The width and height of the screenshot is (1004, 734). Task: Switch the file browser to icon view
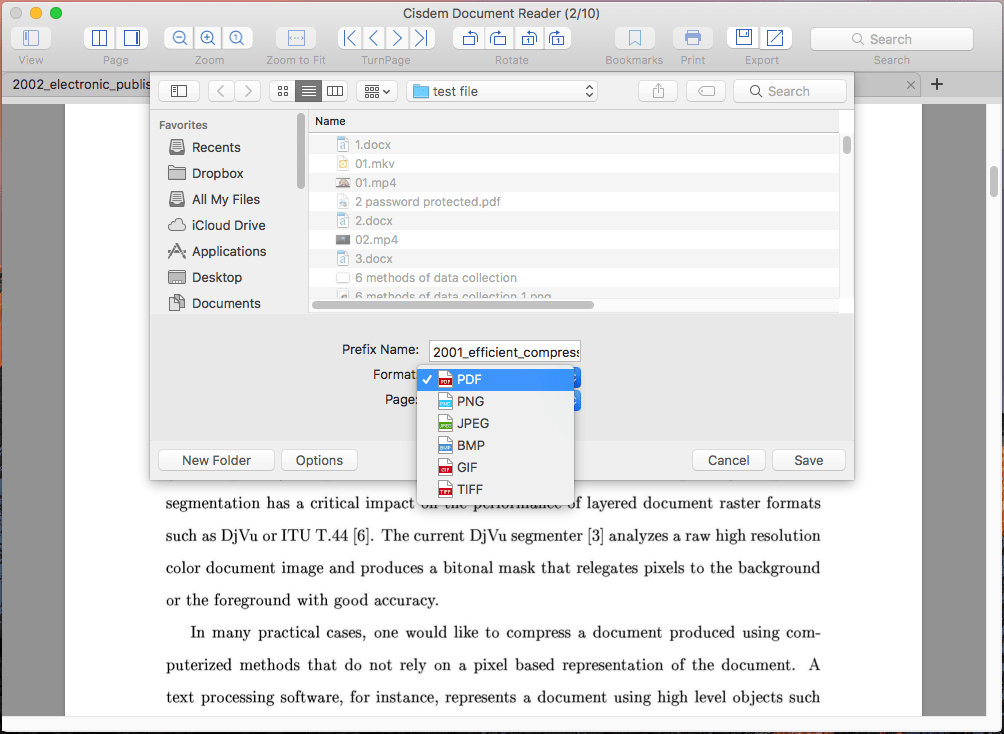point(282,91)
